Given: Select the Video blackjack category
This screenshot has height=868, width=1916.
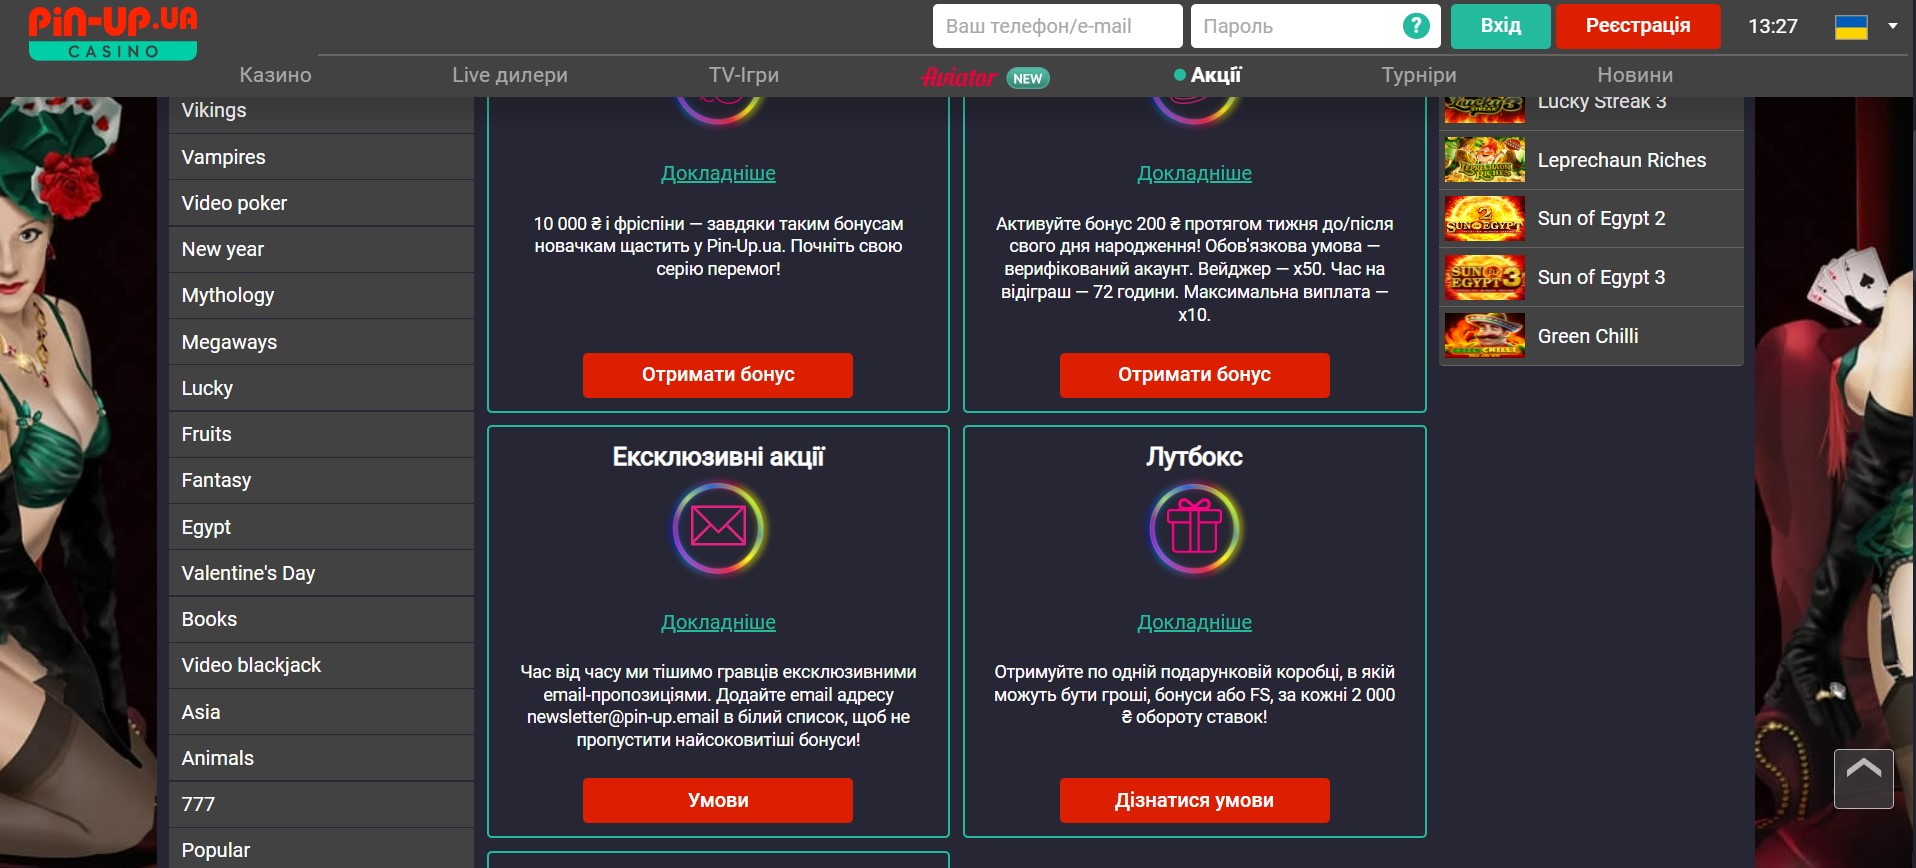Looking at the screenshot, I should [x=321, y=665].
